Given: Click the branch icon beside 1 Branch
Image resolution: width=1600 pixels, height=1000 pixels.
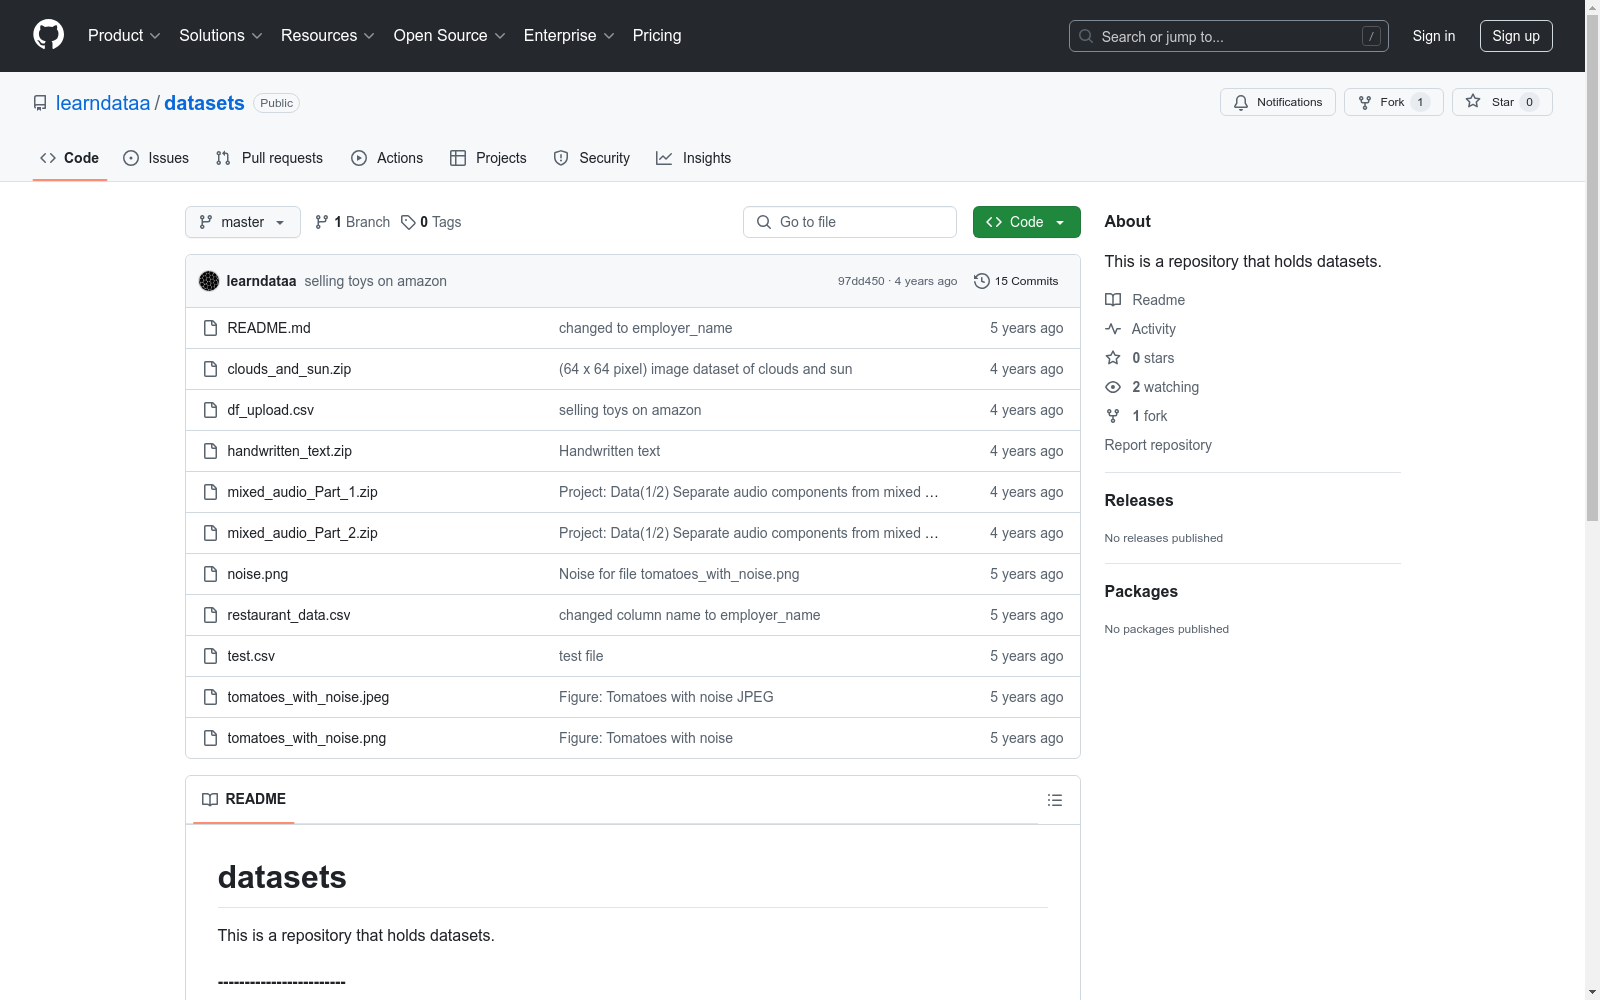Looking at the screenshot, I should pos(322,222).
